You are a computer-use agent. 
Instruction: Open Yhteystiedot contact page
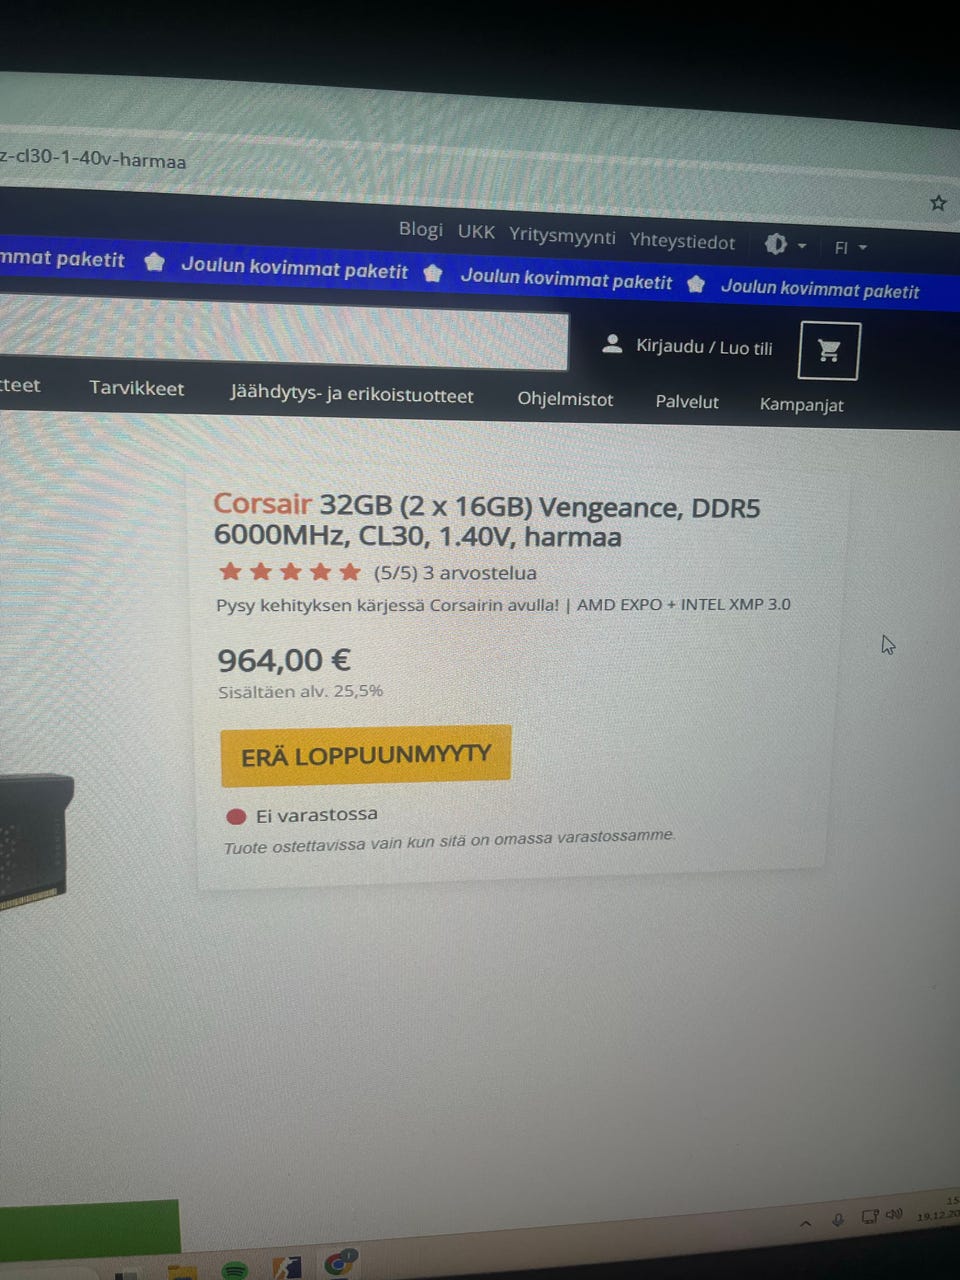(682, 241)
